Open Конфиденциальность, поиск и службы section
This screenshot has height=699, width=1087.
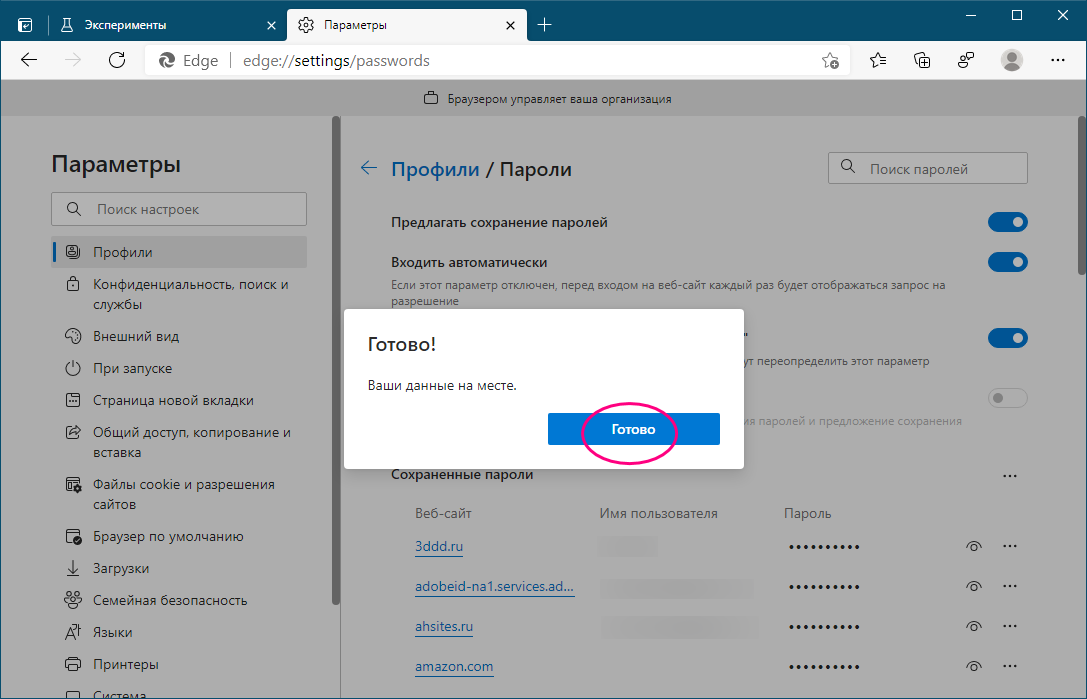coord(180,294)
